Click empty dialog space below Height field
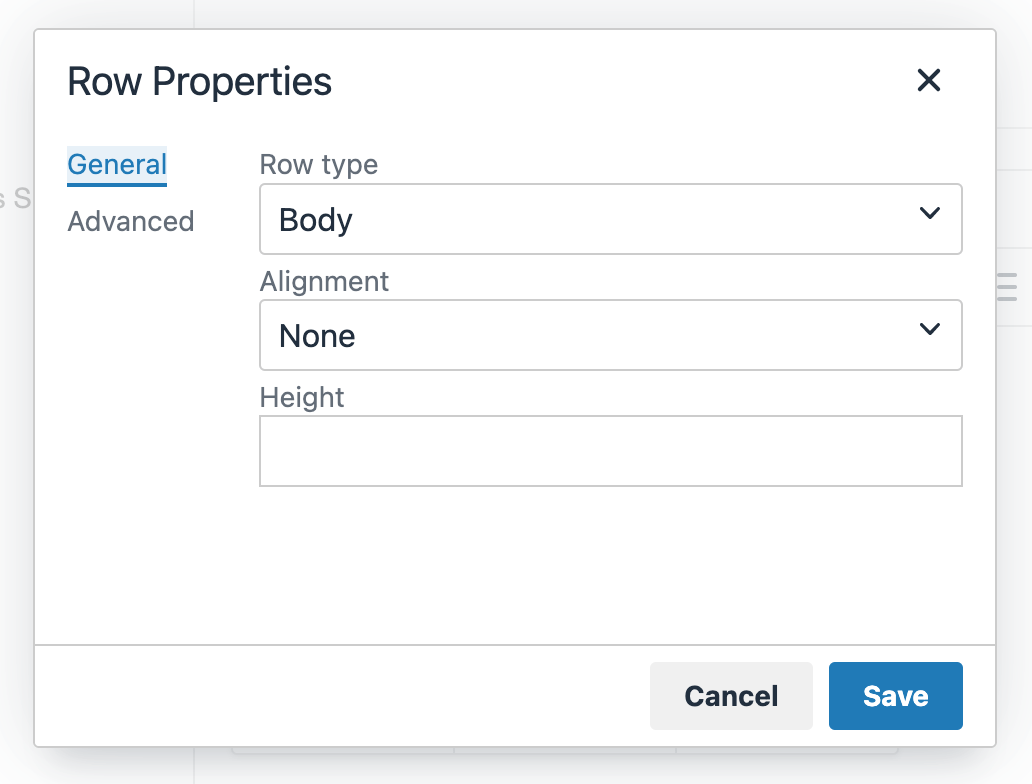 point(610,565)
